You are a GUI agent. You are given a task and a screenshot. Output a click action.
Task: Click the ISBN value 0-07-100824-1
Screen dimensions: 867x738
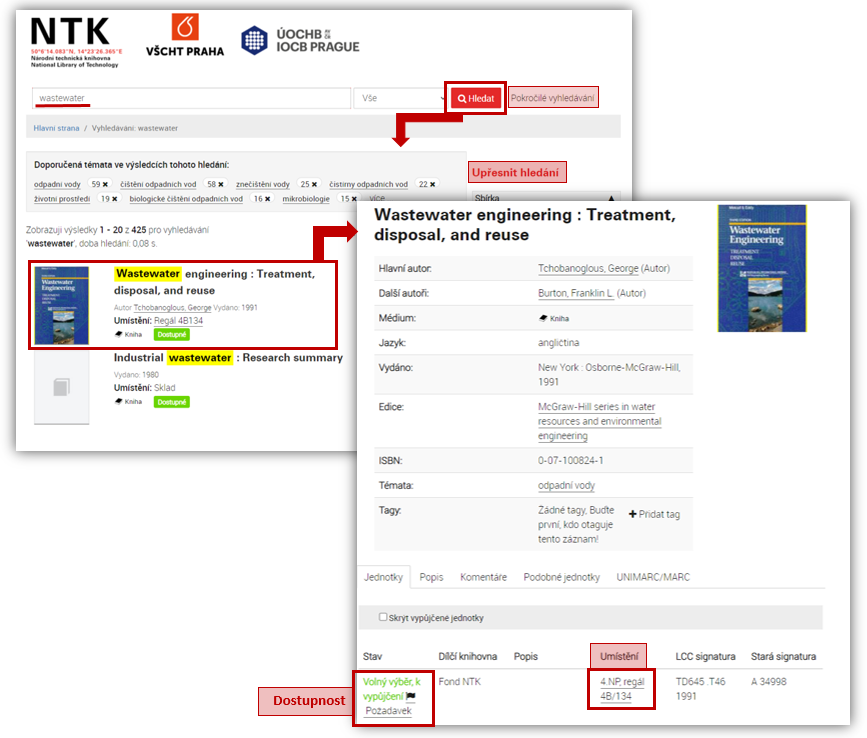tap(571, 460)
